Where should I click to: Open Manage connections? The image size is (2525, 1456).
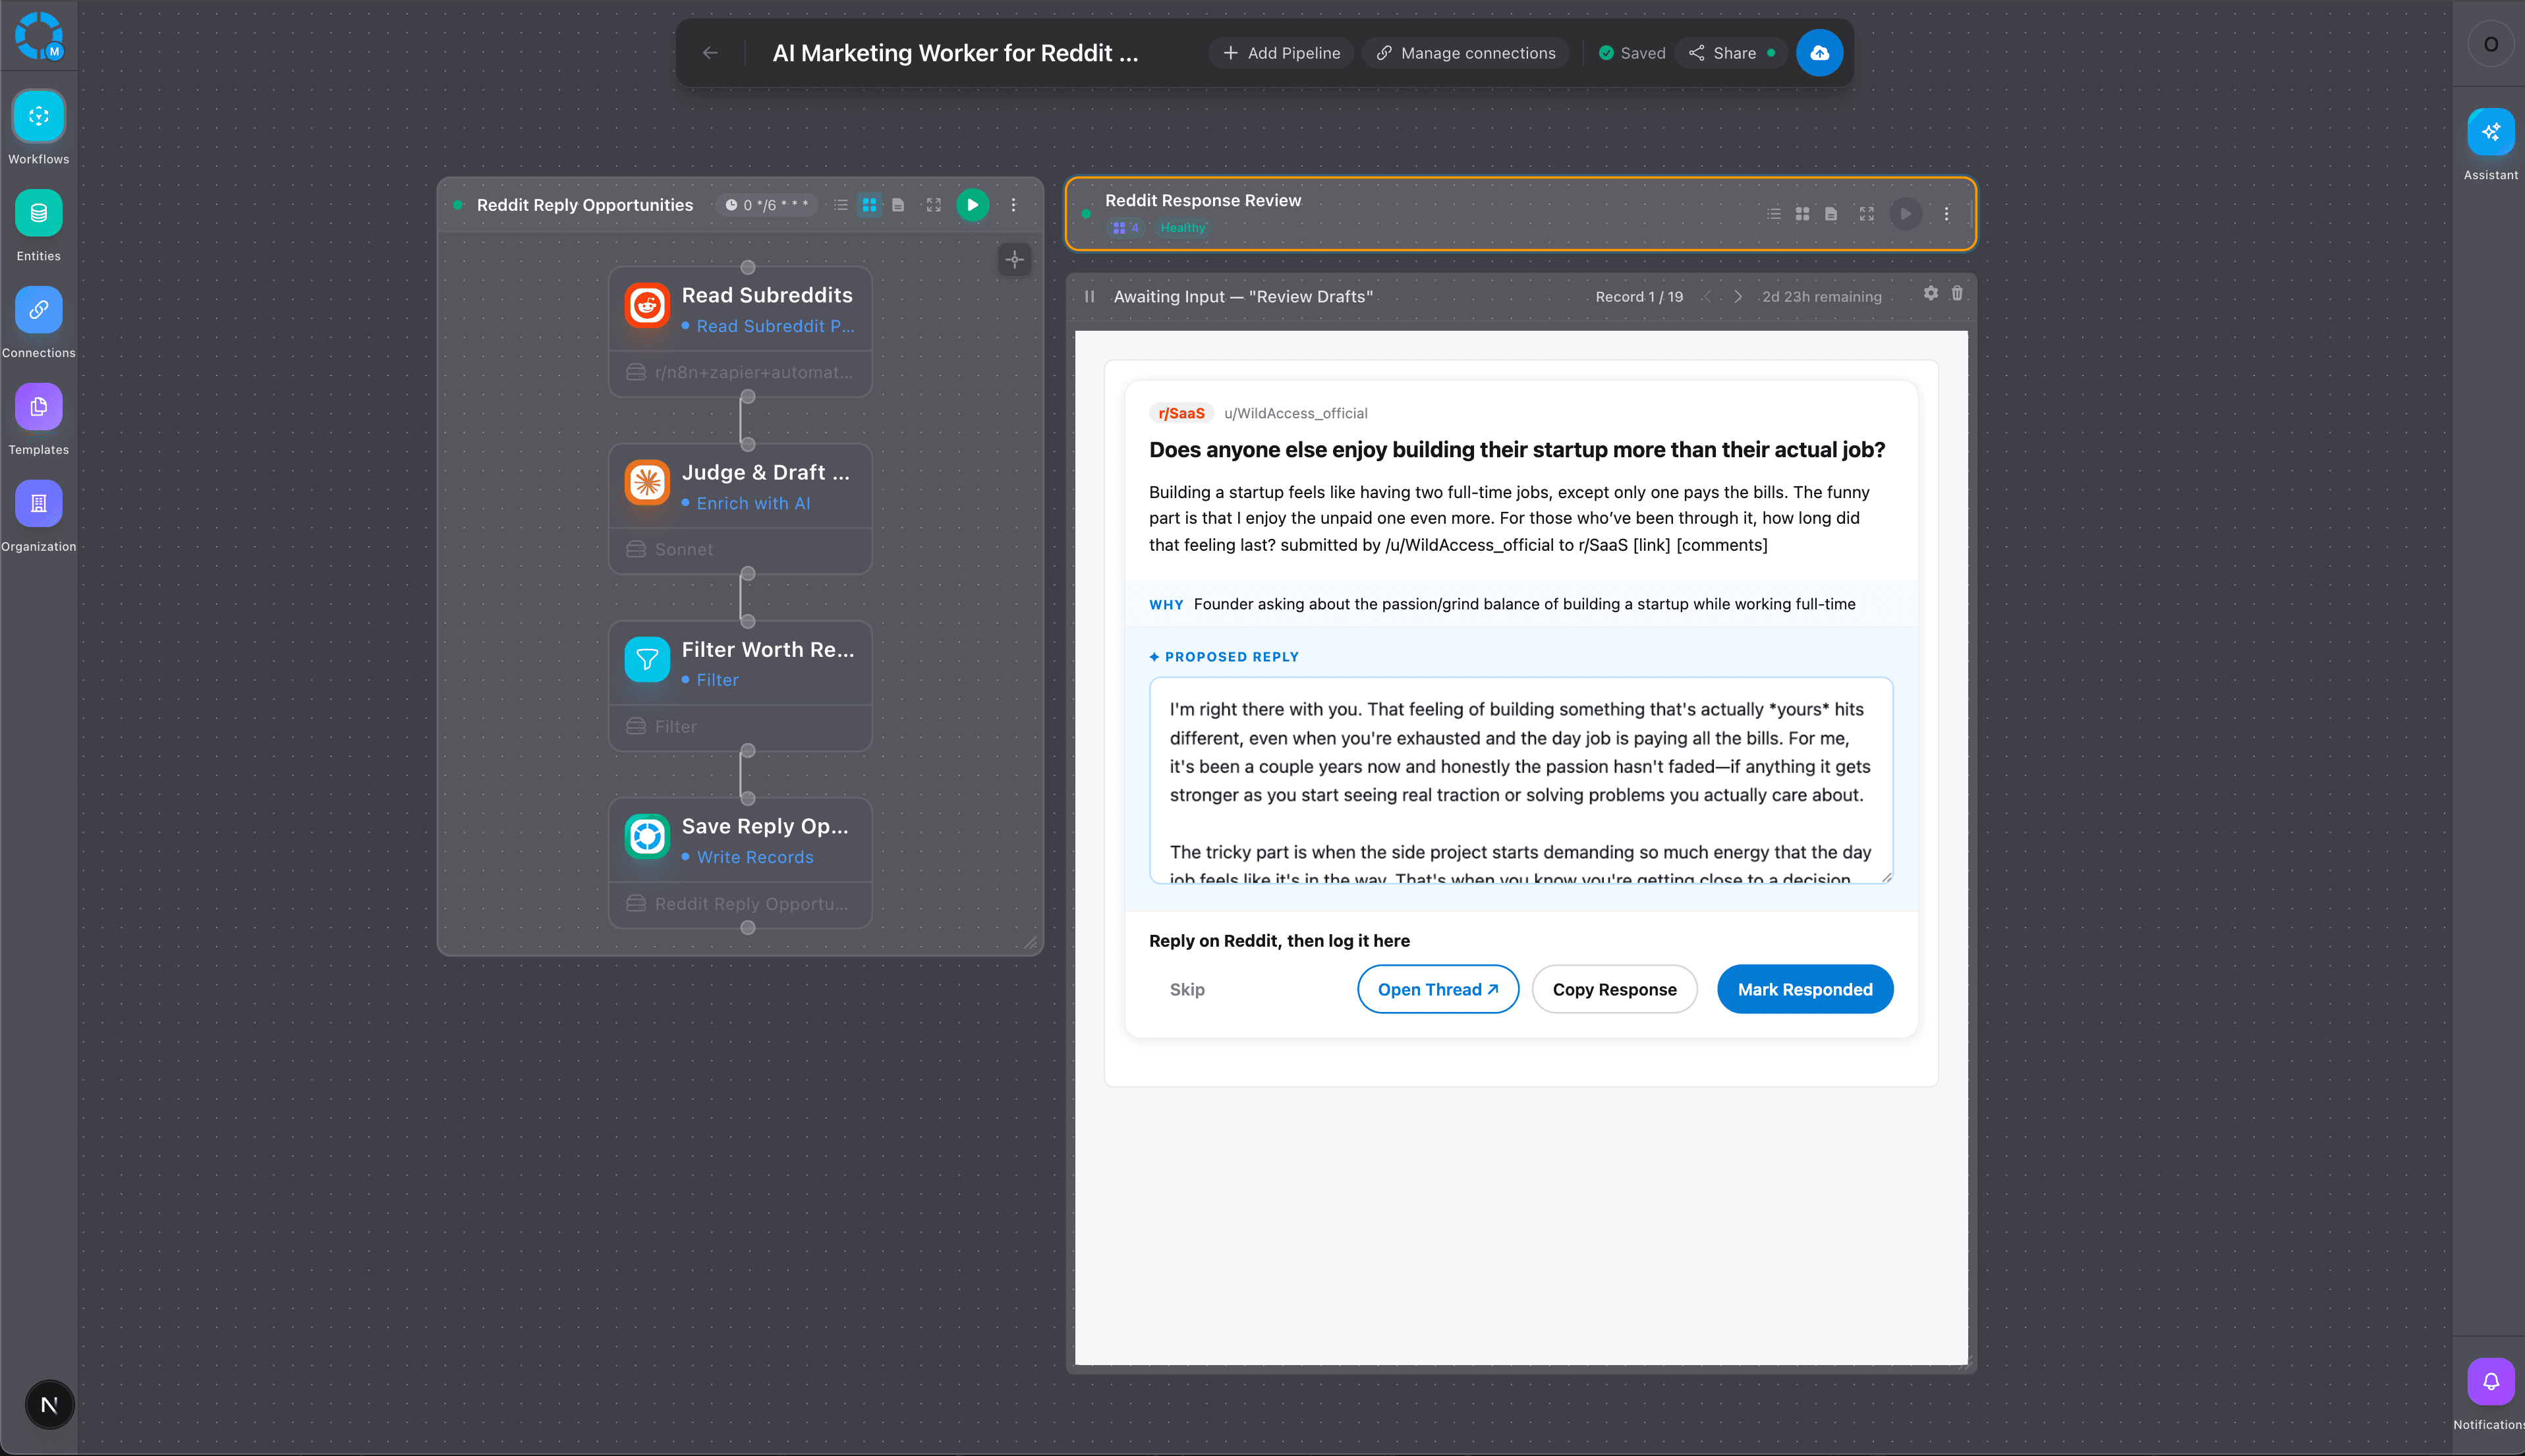click(1465, 53)
